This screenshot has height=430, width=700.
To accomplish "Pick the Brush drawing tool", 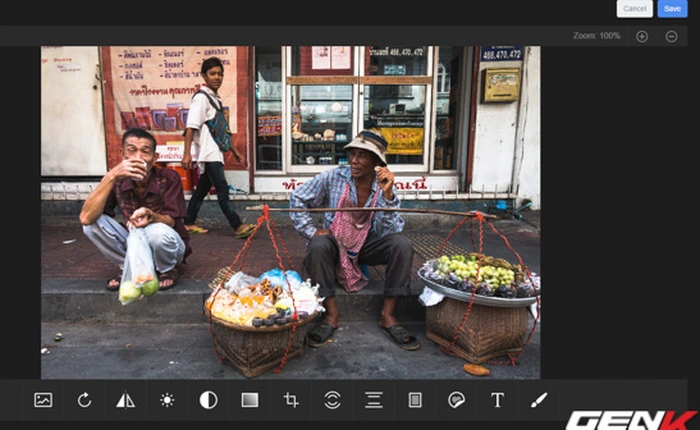I will pos(539,400).
